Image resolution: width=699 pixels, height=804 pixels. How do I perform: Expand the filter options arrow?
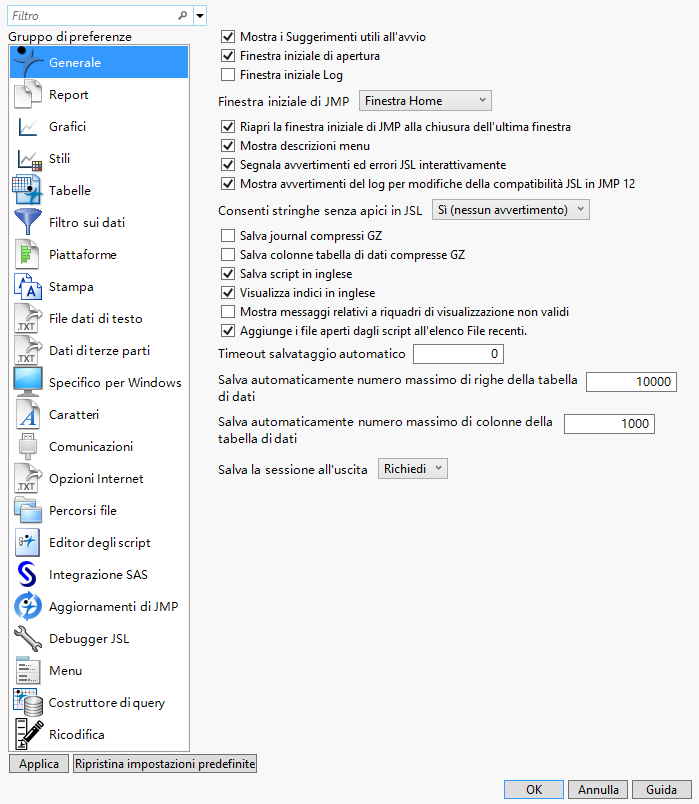pyautogui.click(x=200, y=16)
